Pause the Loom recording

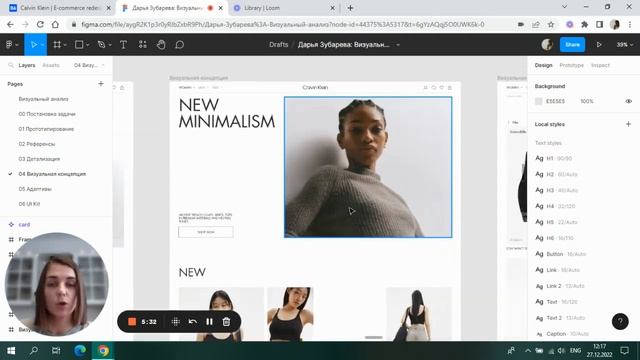[x=209, y=322]
